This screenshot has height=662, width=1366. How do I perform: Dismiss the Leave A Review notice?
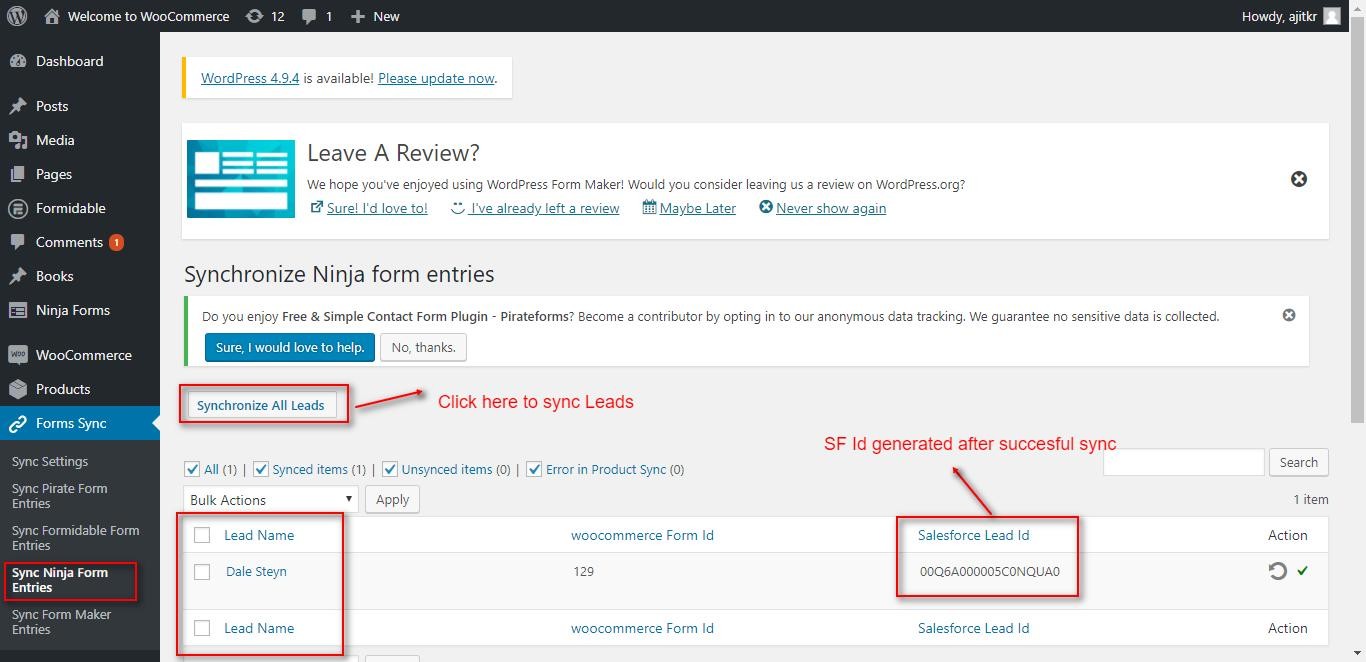[1299, 179]
